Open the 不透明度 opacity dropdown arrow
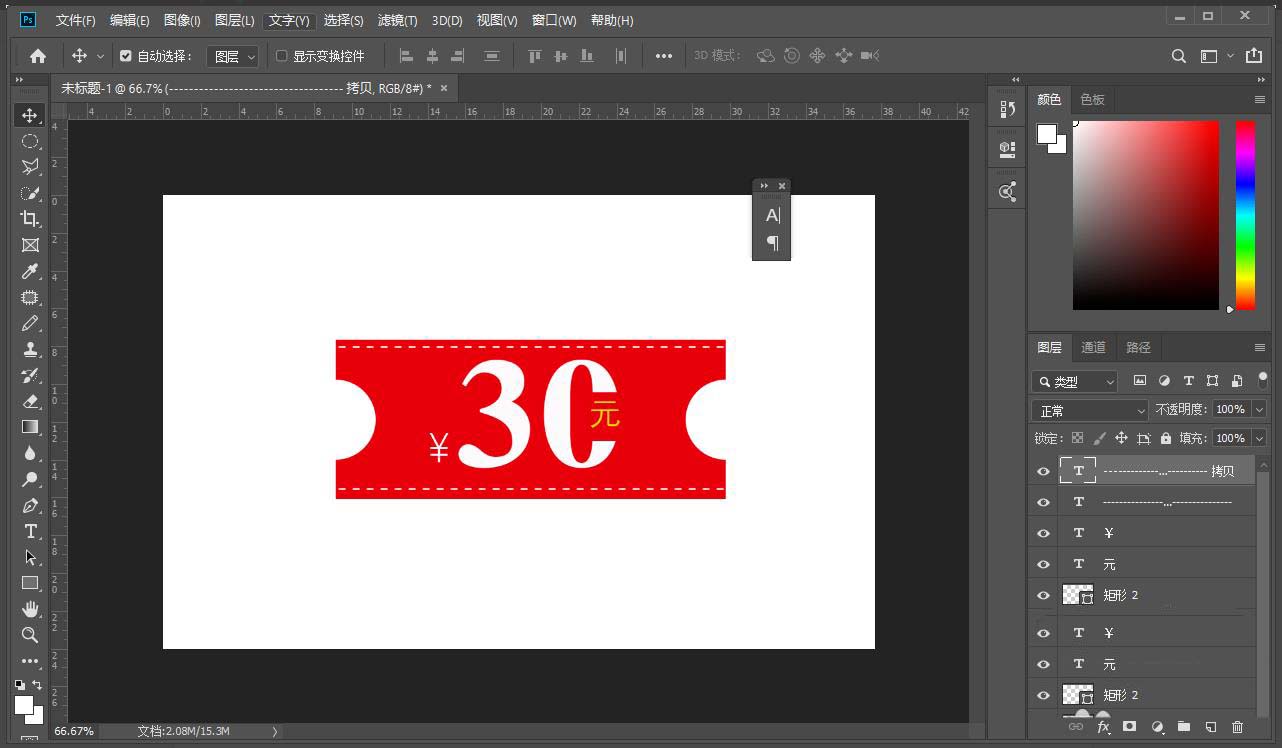This screenshot has width=1282, height=748. pyautogui.click(x=1259, y=410)
